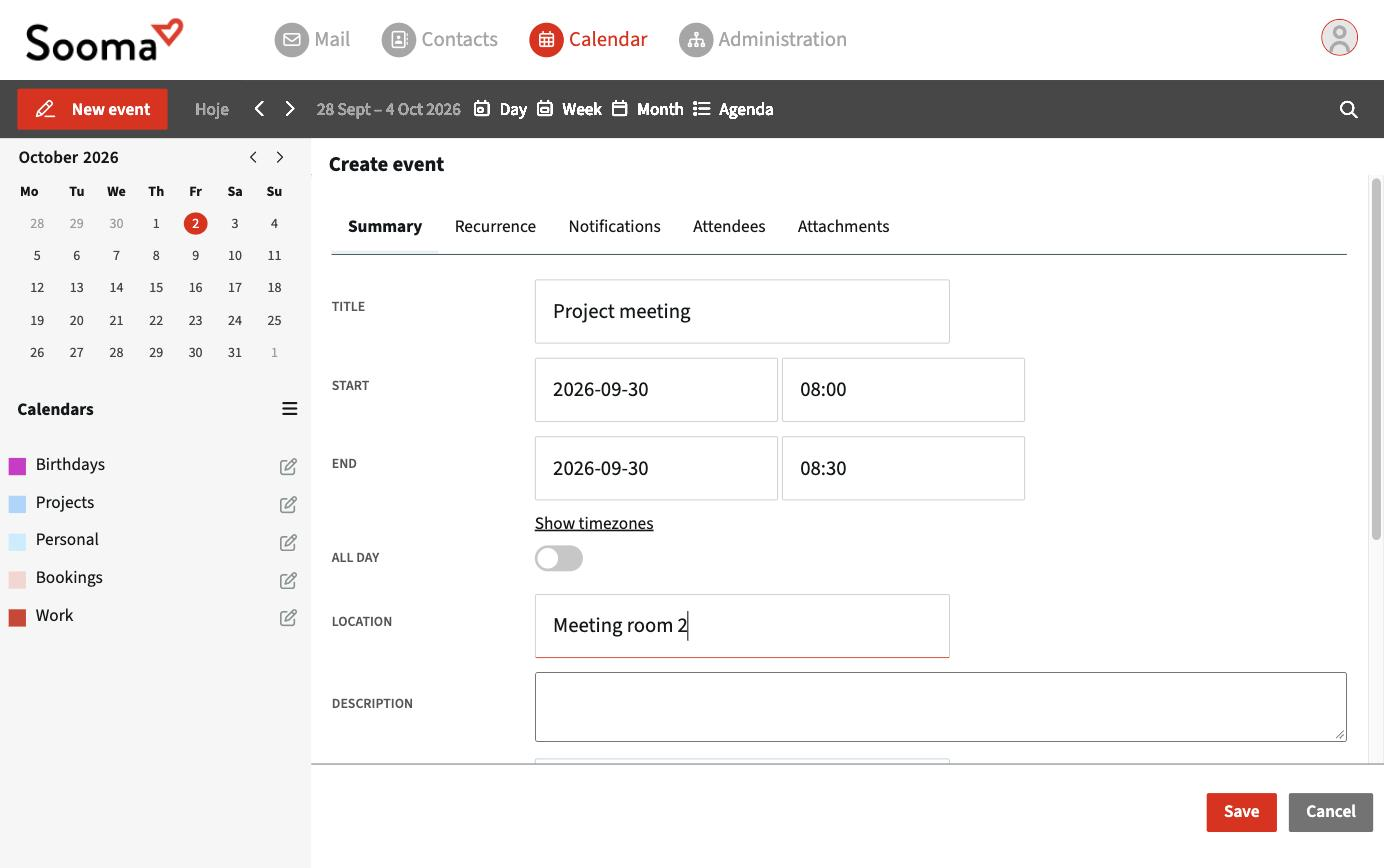The image size is (1384, 868).
Task: Open the Contacts section
Action: pos(440,40)
